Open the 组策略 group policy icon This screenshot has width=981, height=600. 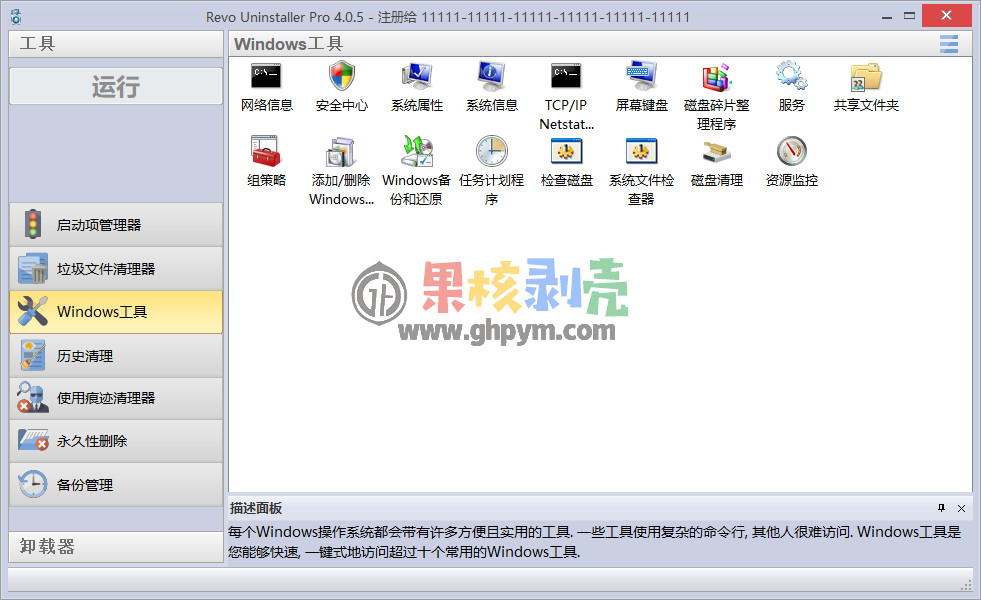click(x=266, y=161)
